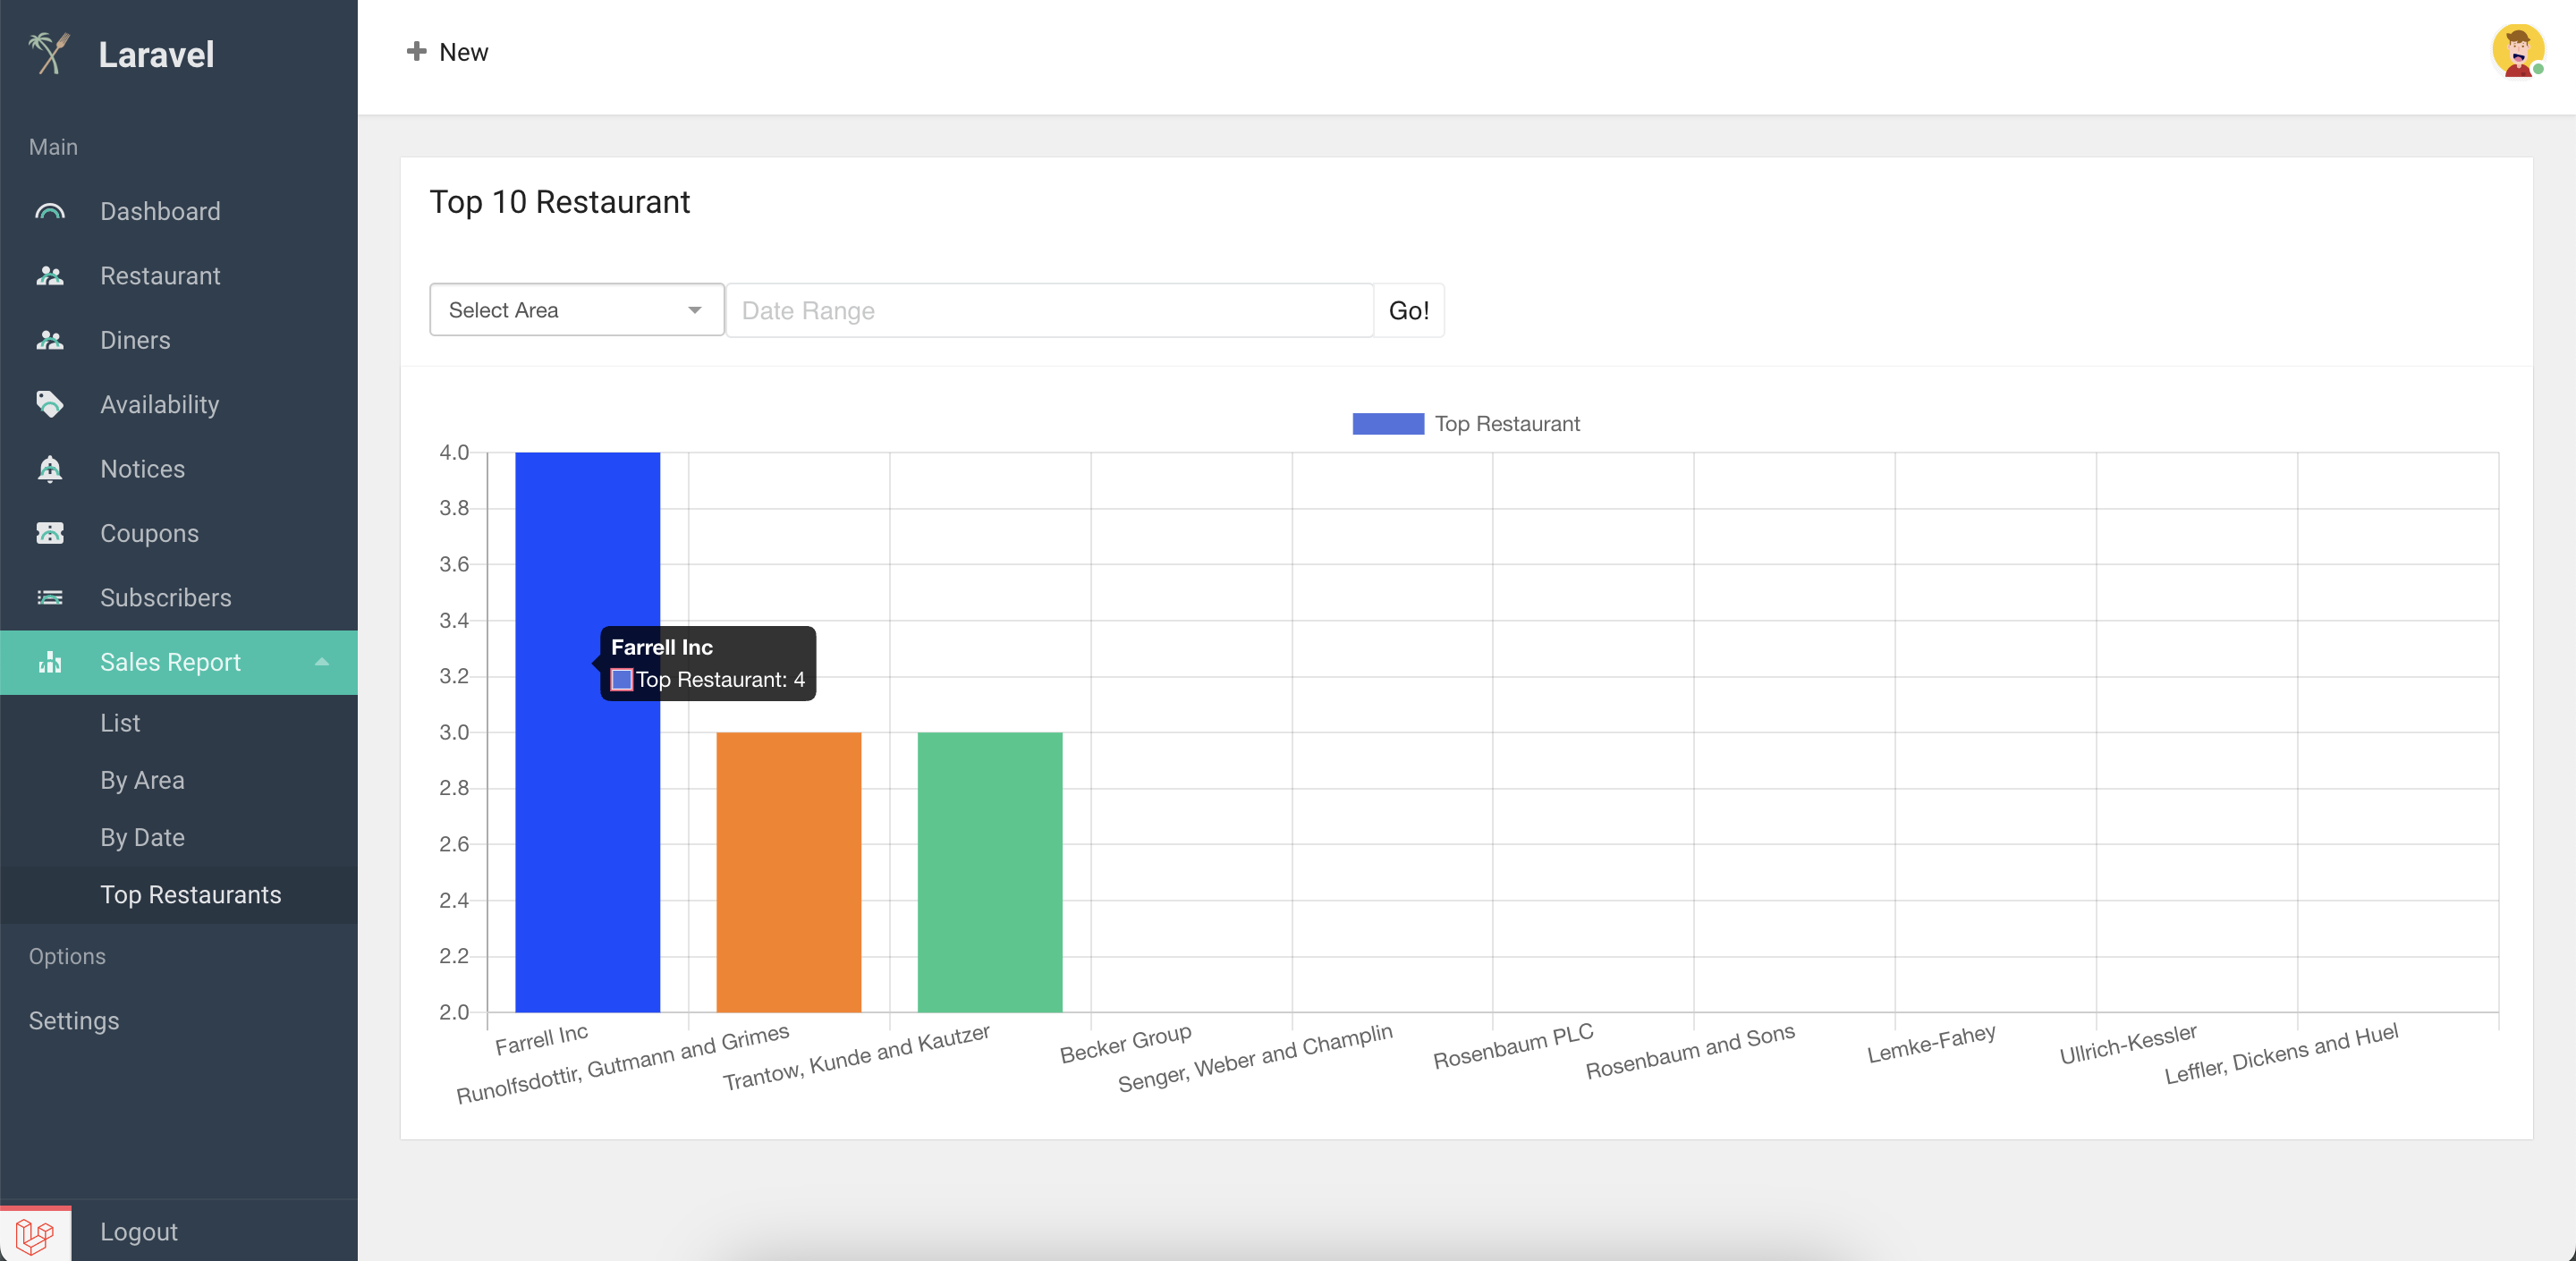2576x1261 pixels.
Task: Open the Restaurant section
Action: (160, 276)
